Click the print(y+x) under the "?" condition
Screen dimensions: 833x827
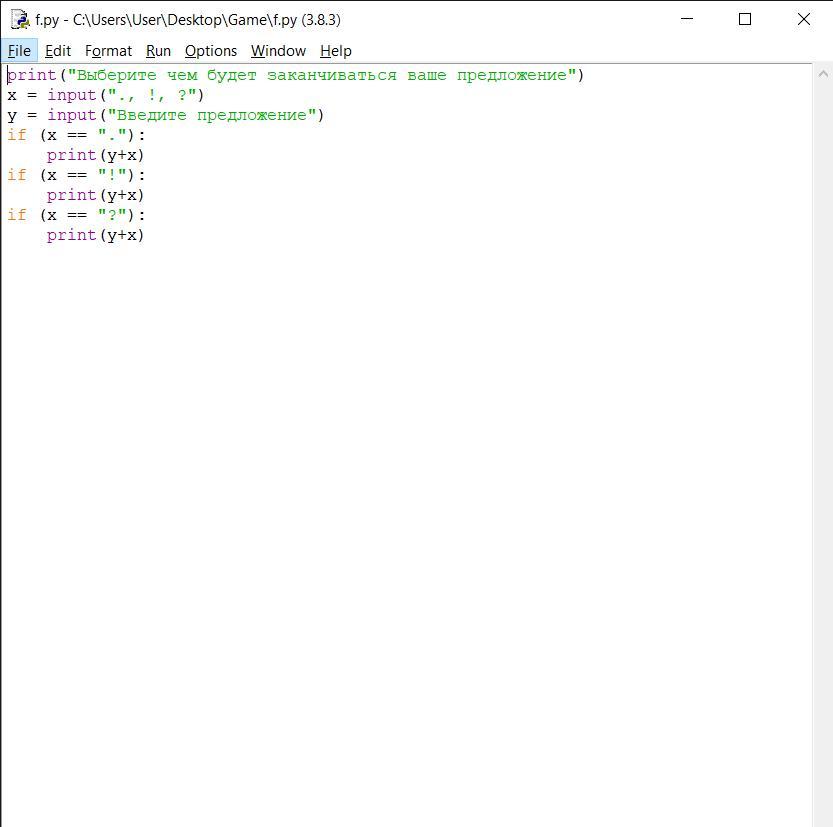pos(95,235)
